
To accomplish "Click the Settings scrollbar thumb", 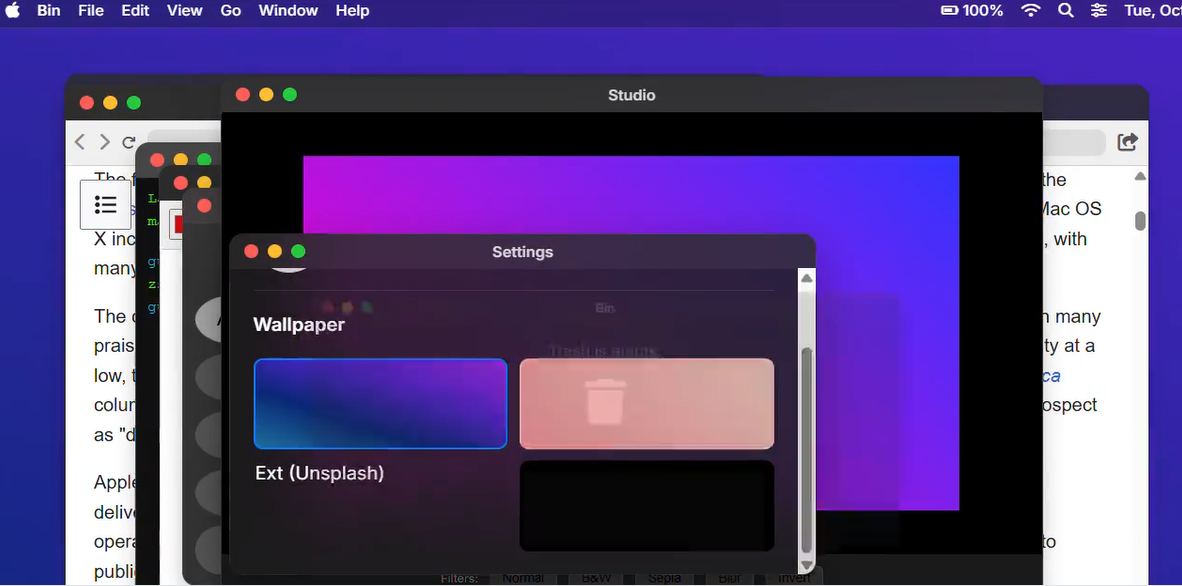I will pos(807,450).
